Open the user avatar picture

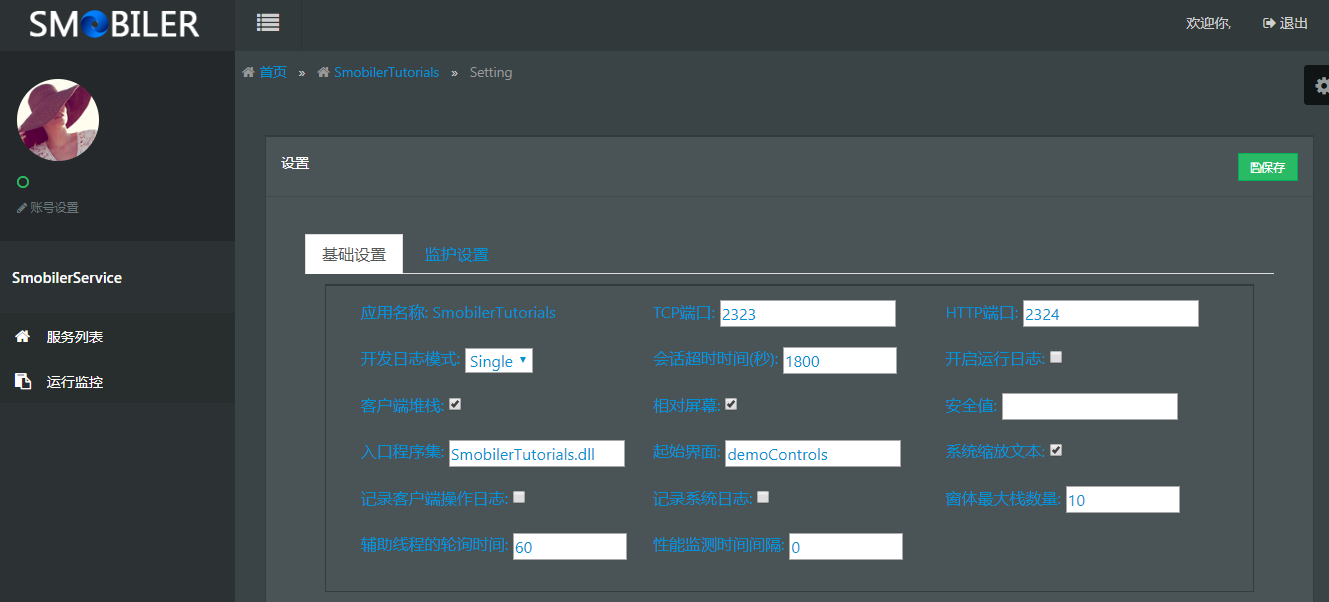click(58, 120)
